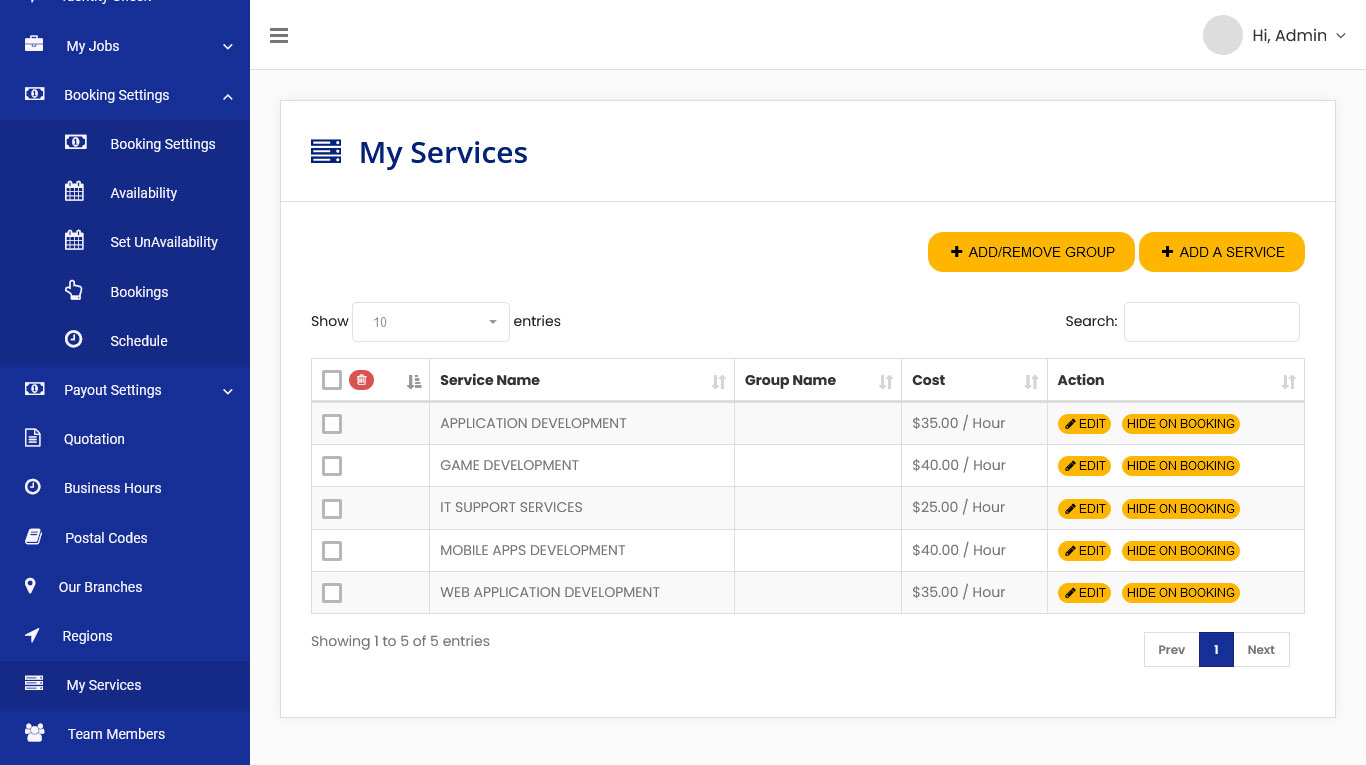Open the Show entries dropdown
This screenshot has height=765, width=1366.
[x=431, y=322]
